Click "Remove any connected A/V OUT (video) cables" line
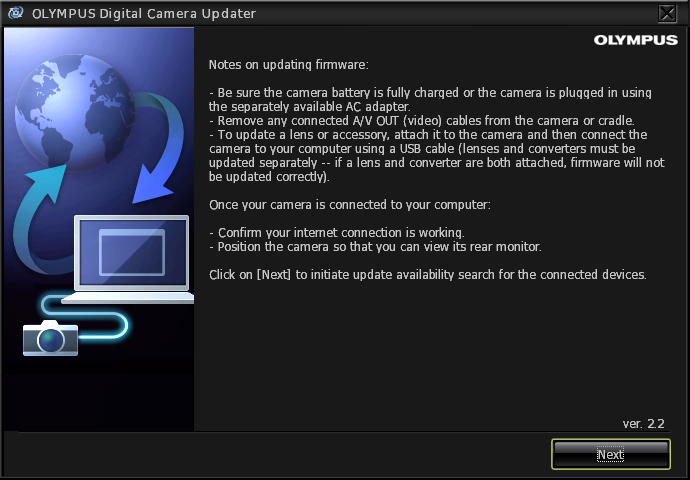This screenshot has width=690, height=480. (422, 121)
